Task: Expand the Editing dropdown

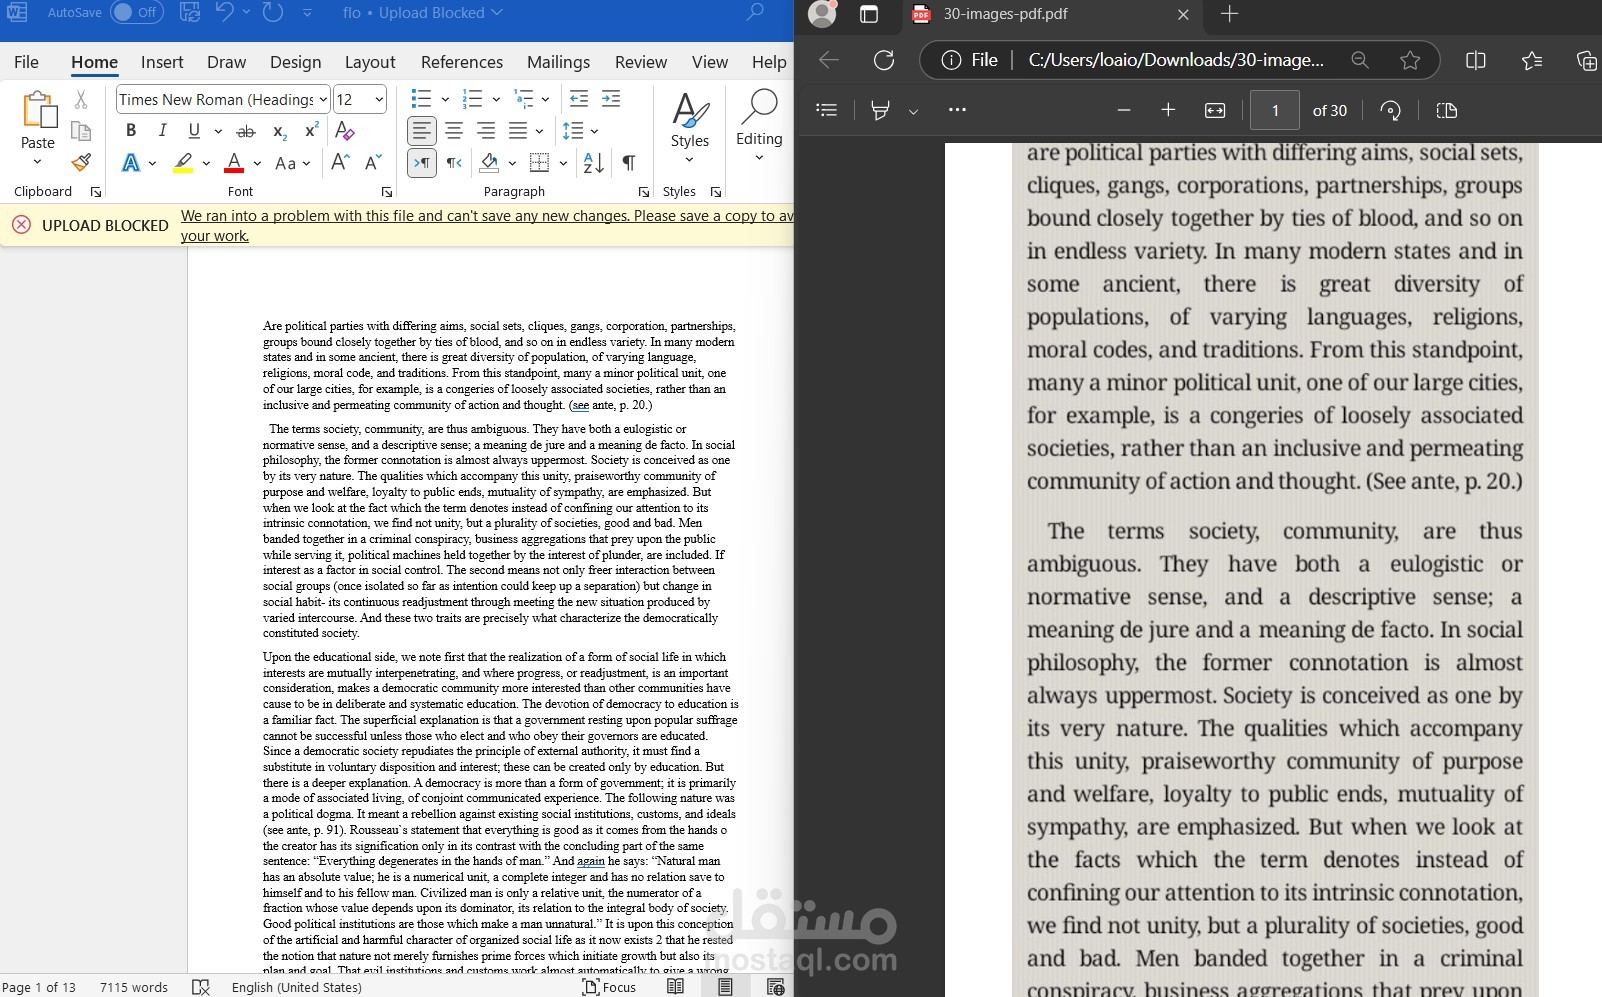Action: pos(759,158)
